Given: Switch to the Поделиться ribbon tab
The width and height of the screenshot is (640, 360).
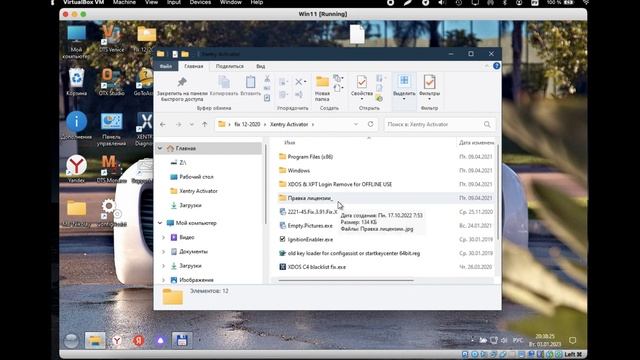Looking at the screenshot, I should (x=230, y=66).
